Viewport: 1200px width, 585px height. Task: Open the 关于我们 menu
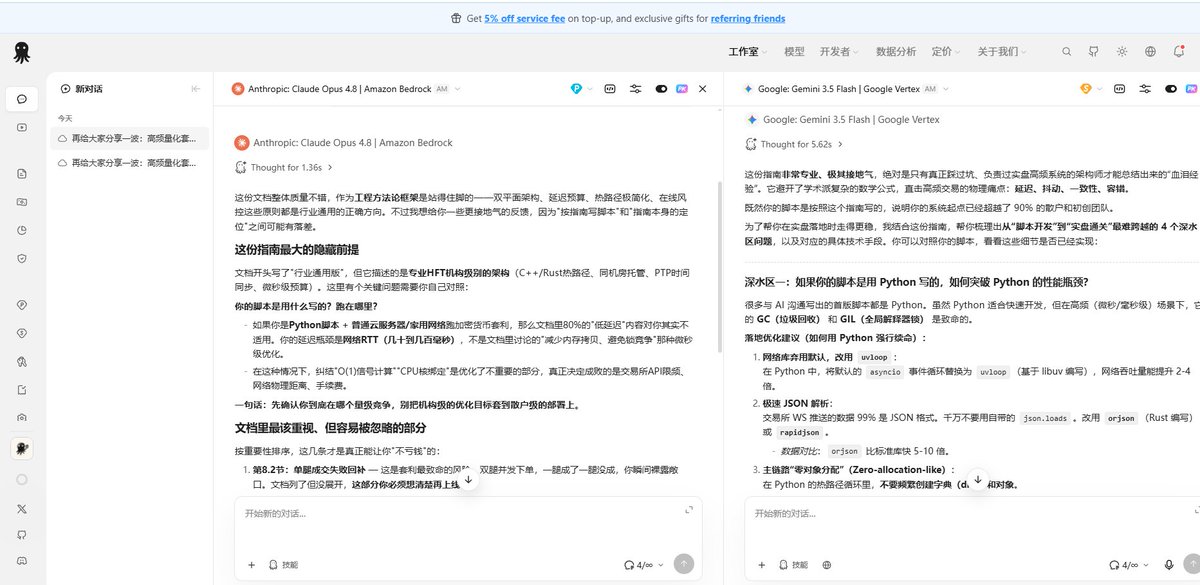pos(1002,52)
